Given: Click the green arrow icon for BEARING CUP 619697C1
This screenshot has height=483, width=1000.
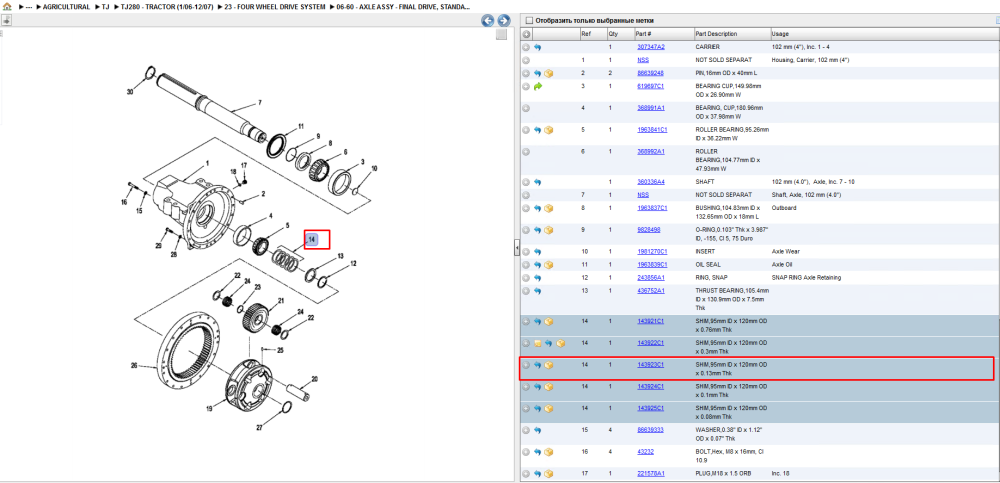Looking at the screenshot, I should coord(538,86).
